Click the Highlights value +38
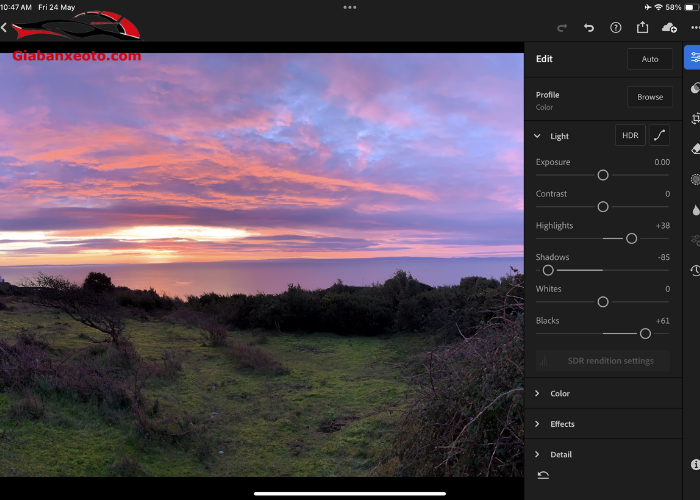Viewport: 700px width, 500px height. (x=663, y=225)
